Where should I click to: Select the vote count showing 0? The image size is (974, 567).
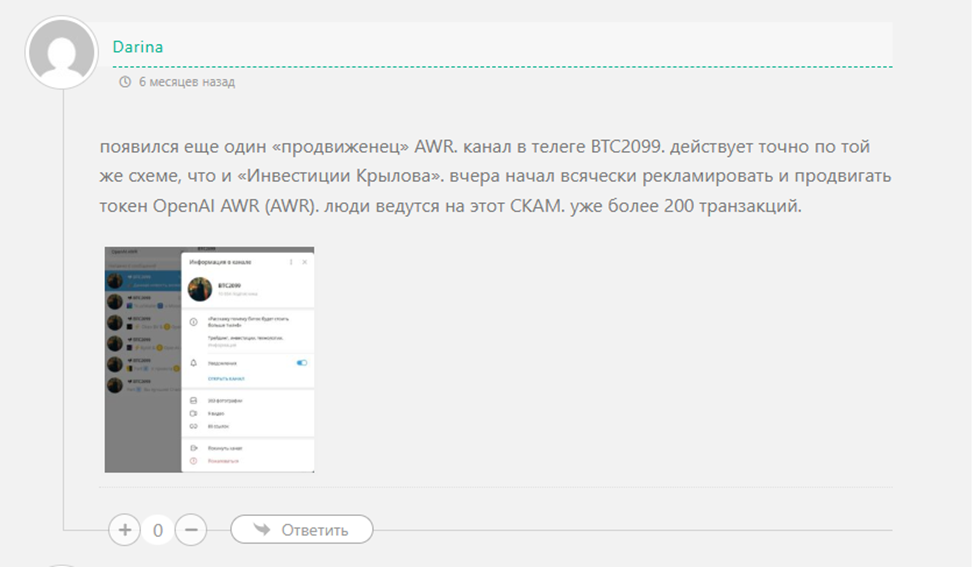pyautogui.click(x=158, y=530)
